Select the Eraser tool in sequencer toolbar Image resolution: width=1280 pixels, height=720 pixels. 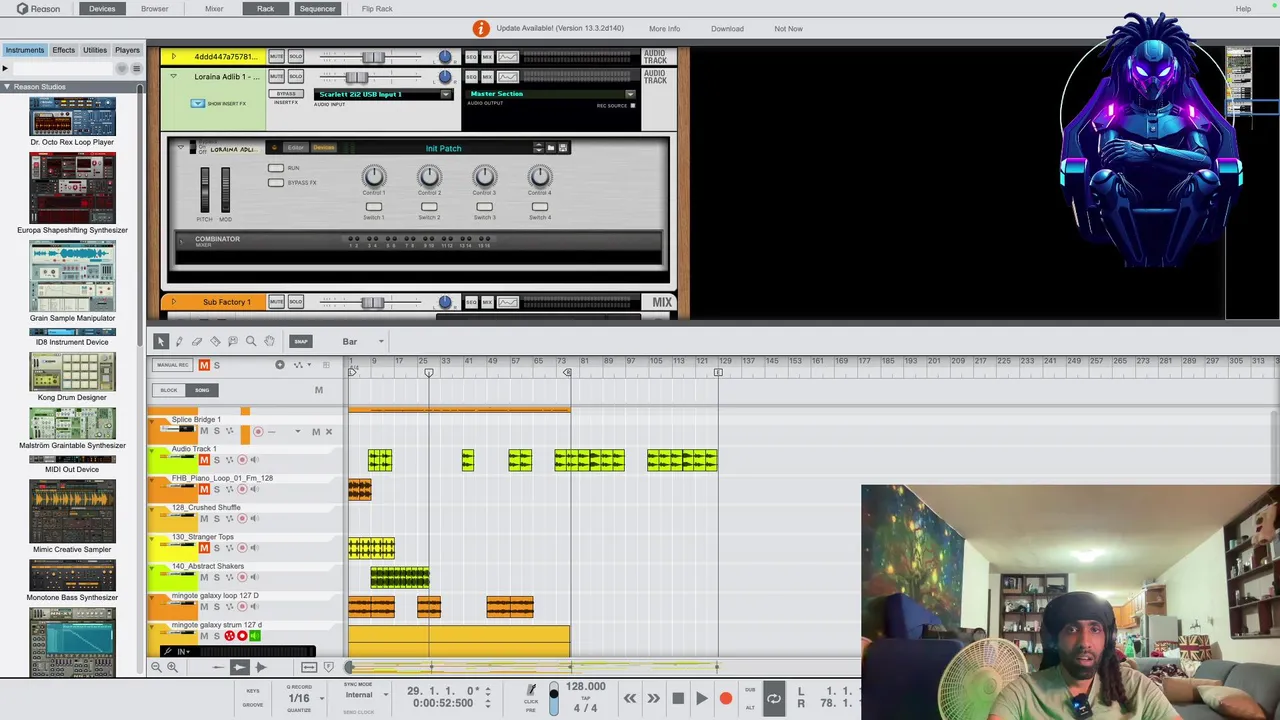[197, 341]
